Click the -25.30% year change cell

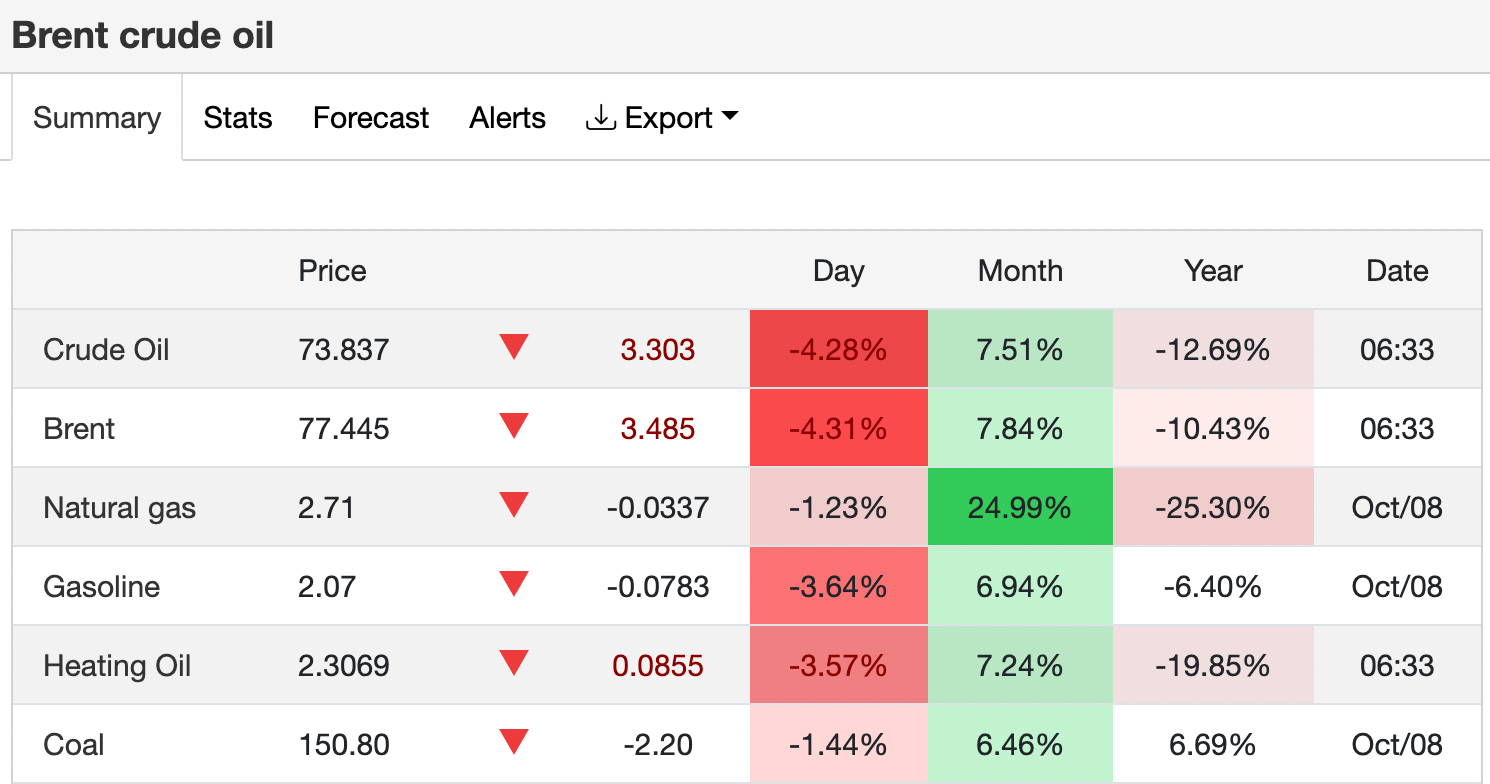[x=1213, y=507]
